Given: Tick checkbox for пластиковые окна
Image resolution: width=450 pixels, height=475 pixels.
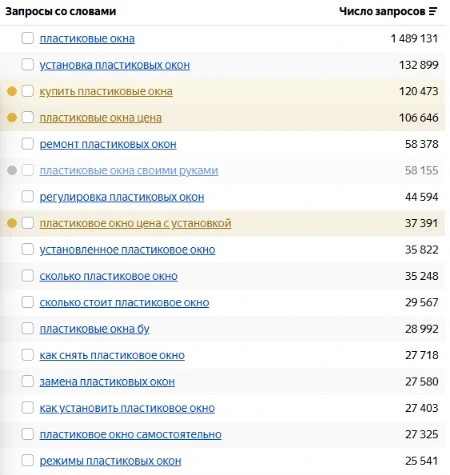Looking at the screenshot, I should 28,38.
